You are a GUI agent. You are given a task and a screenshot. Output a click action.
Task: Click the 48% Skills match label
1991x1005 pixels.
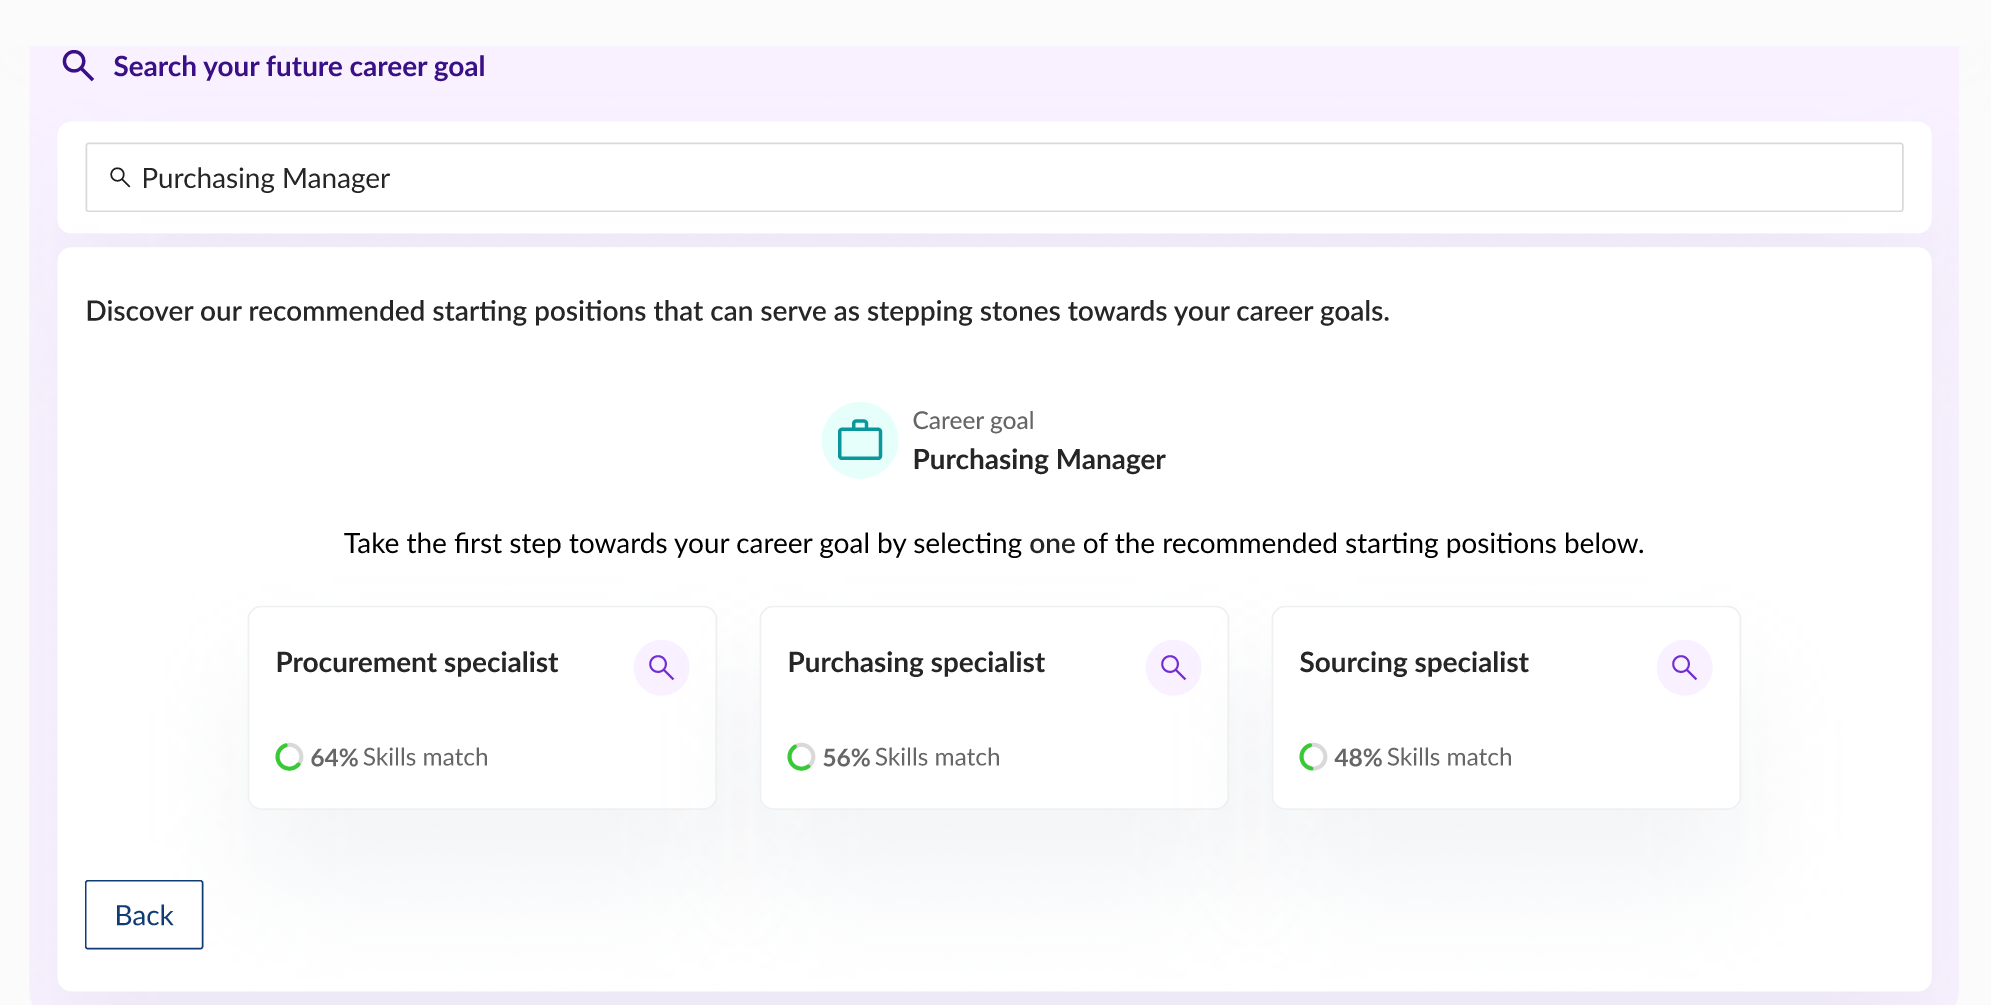coord(1423,757)
